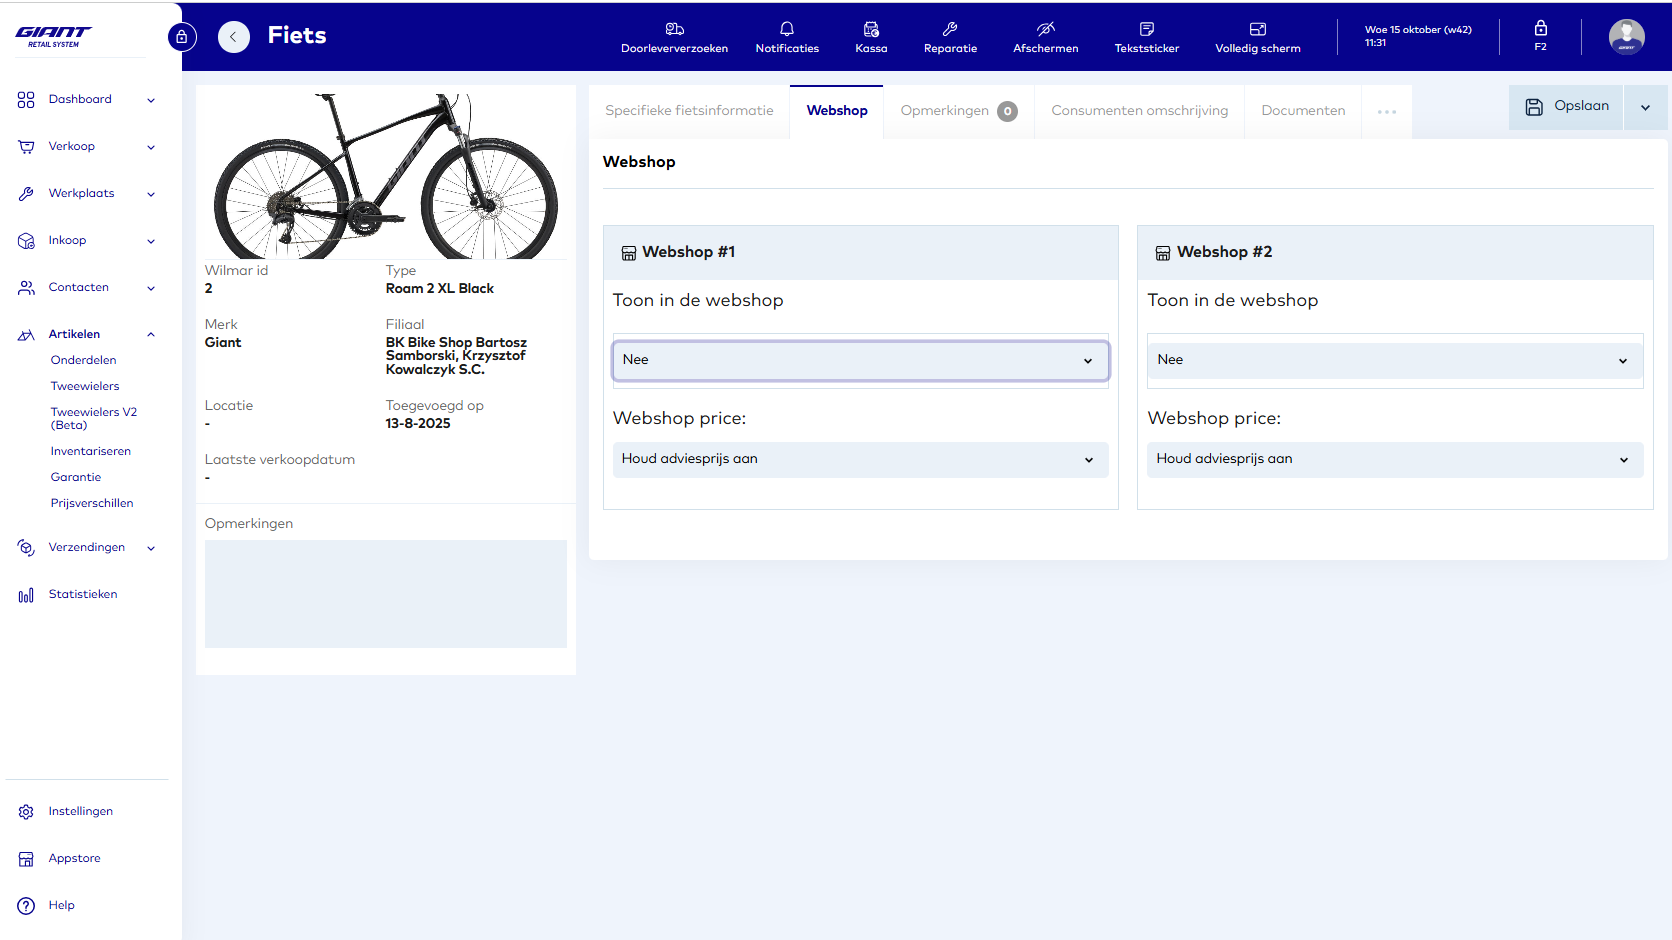Click the Doorleververzoeken icon

click(x=674, y=30)
